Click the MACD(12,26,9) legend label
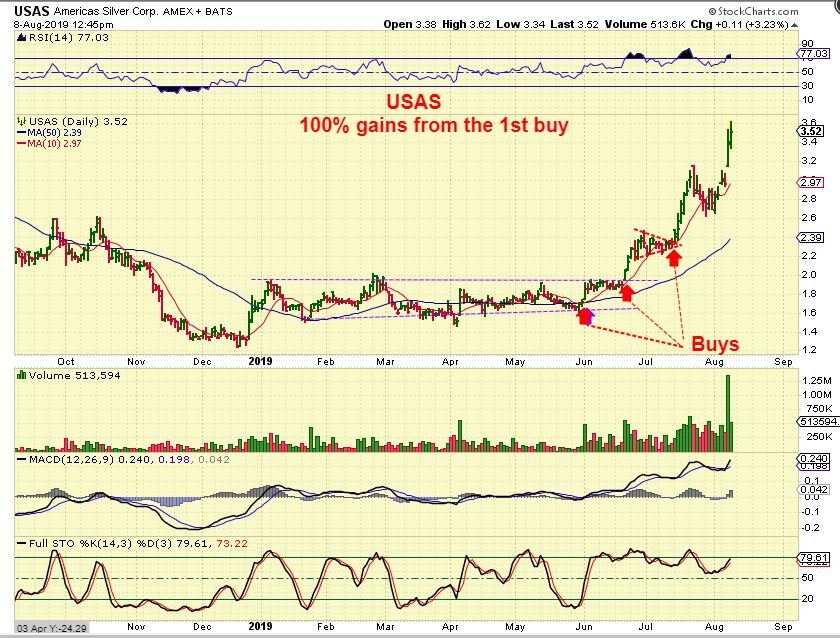Viewport: 840px width, 638px height. pyautogui.click(x=71, y=460)
